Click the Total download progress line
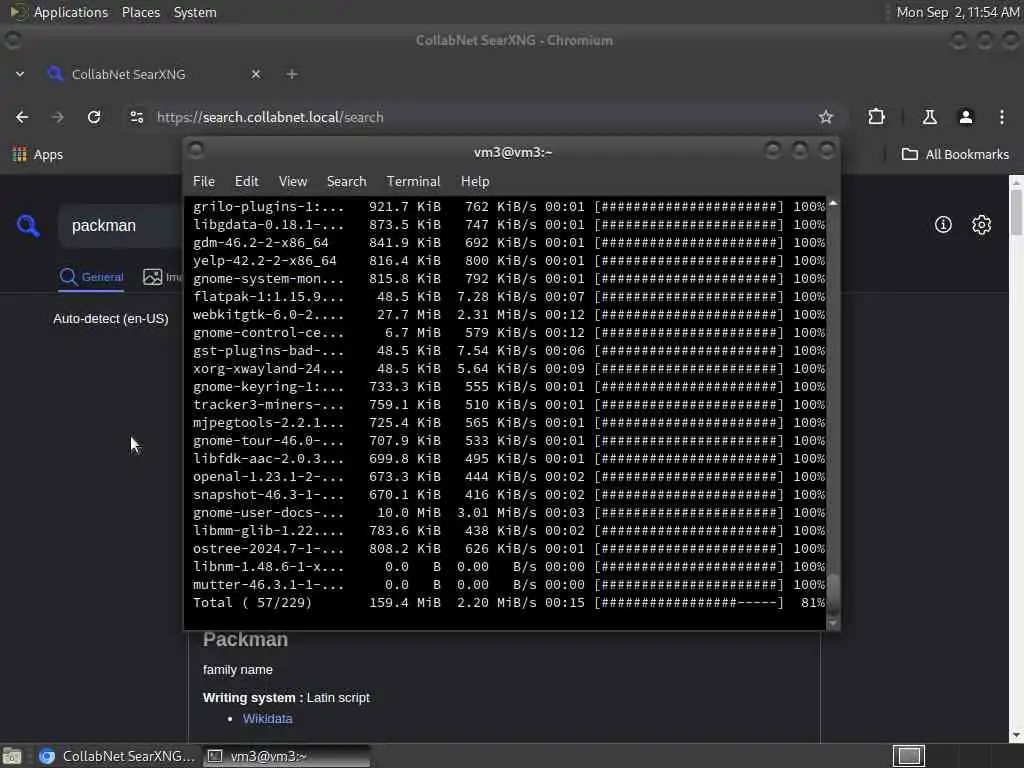The image size is (1024, 768). (509, 602)
